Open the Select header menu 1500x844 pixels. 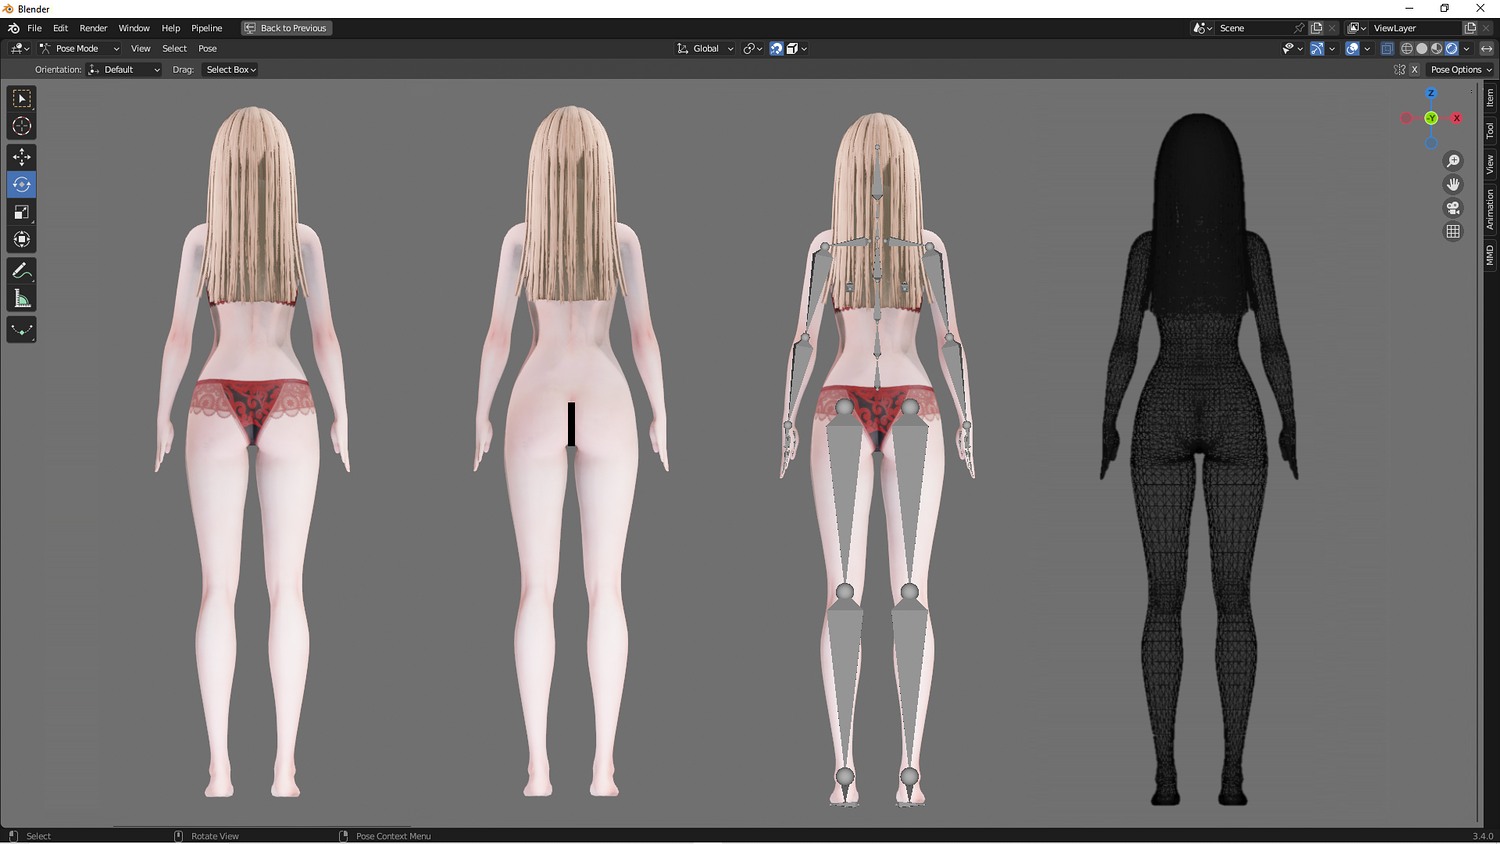175,48
